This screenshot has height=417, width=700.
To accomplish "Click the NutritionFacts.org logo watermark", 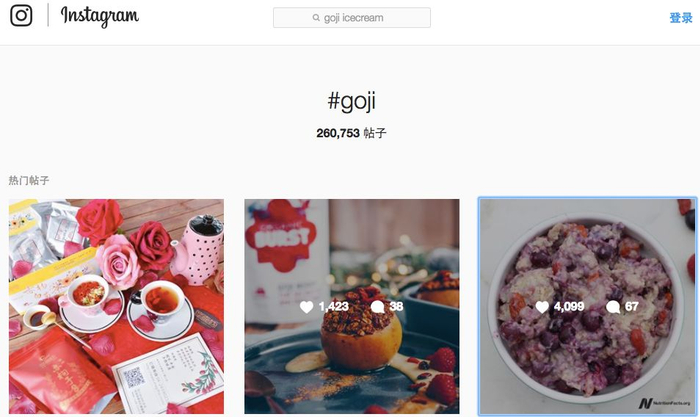I will pyautogui.click(x=664, y=403).
